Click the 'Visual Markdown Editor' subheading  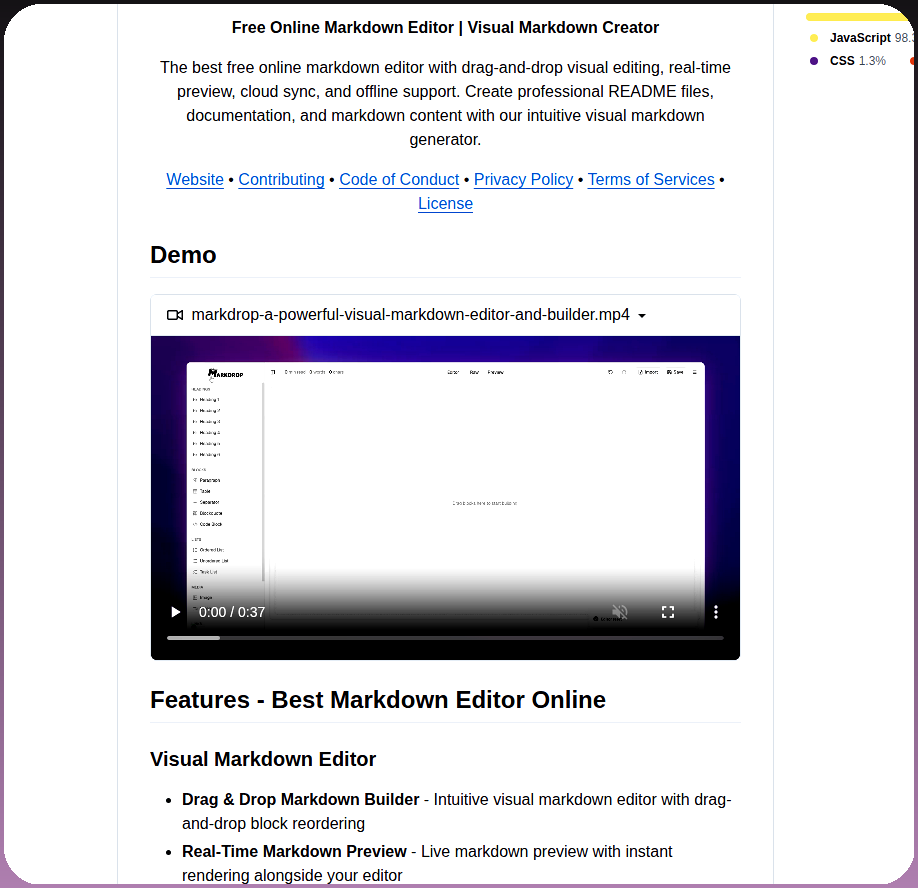pos(263,759)
